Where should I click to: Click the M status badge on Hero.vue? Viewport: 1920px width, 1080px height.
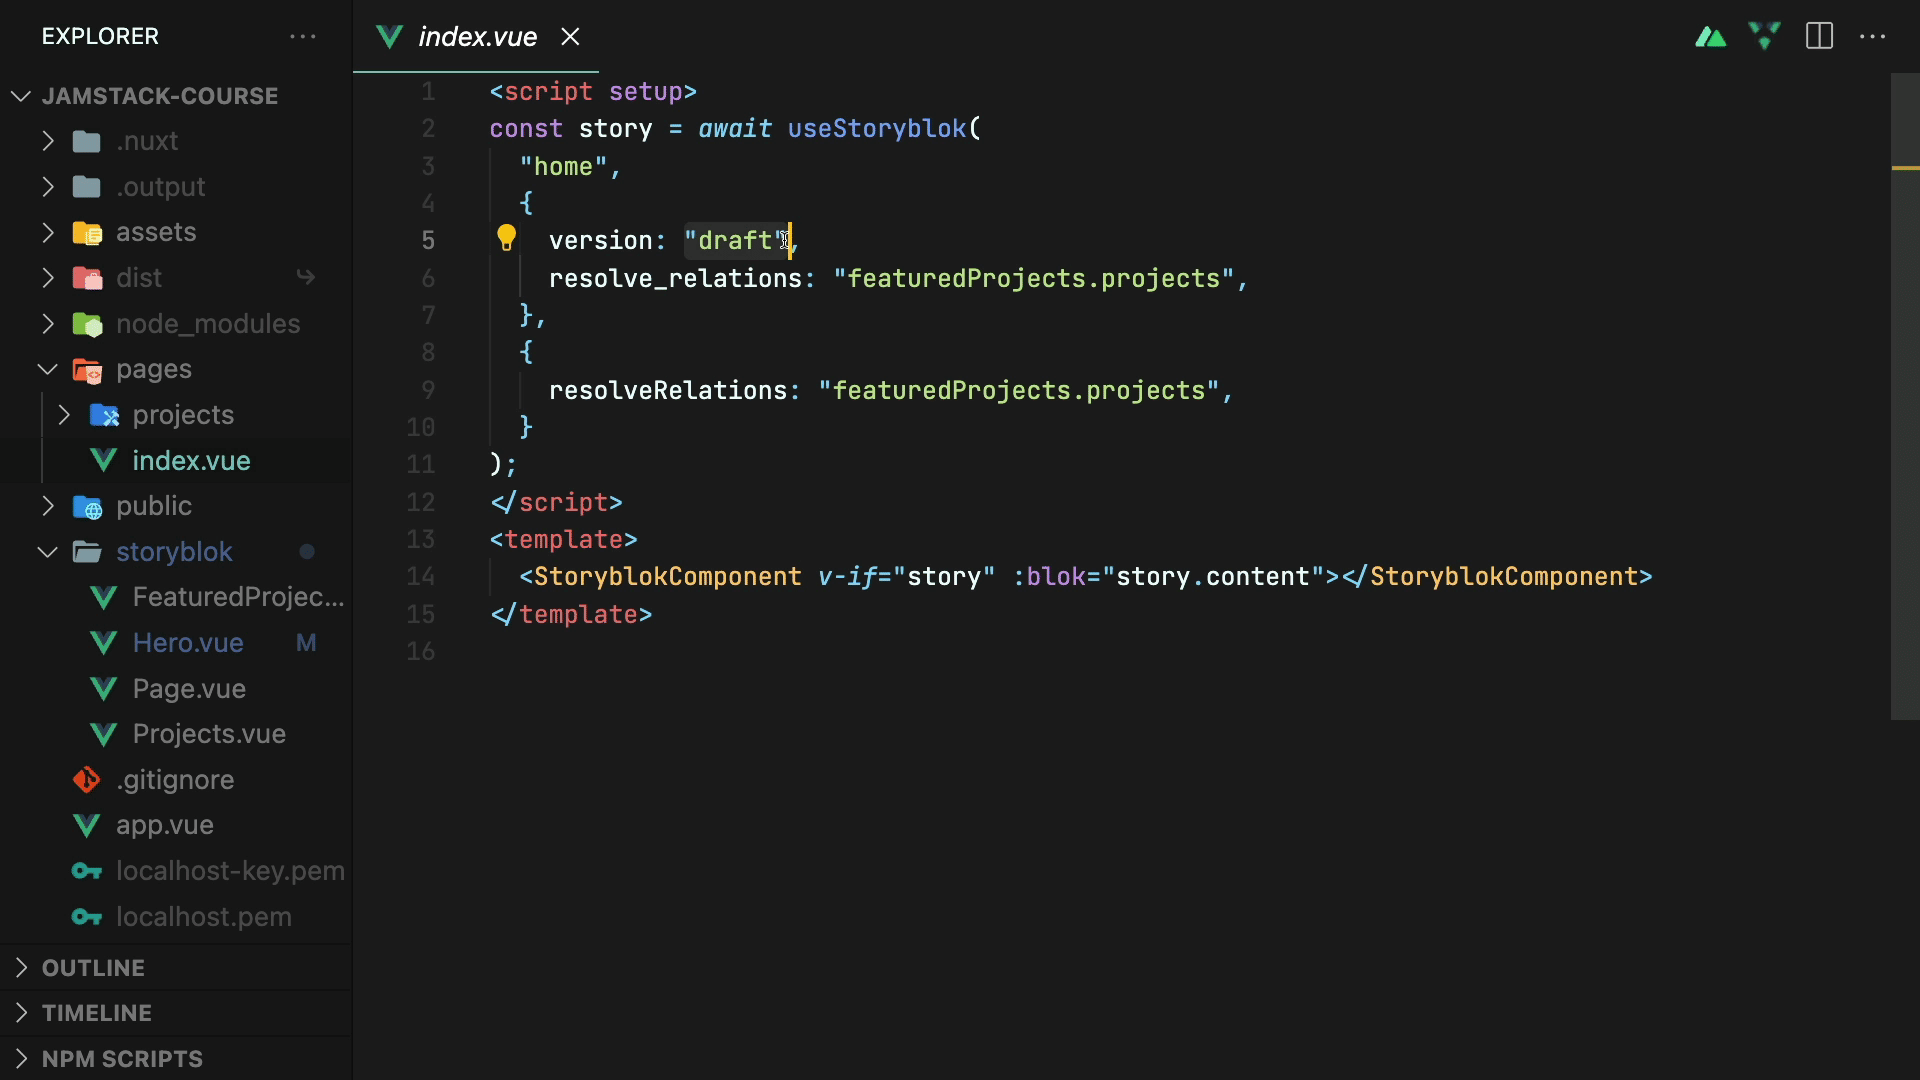(x=306, y=643)
